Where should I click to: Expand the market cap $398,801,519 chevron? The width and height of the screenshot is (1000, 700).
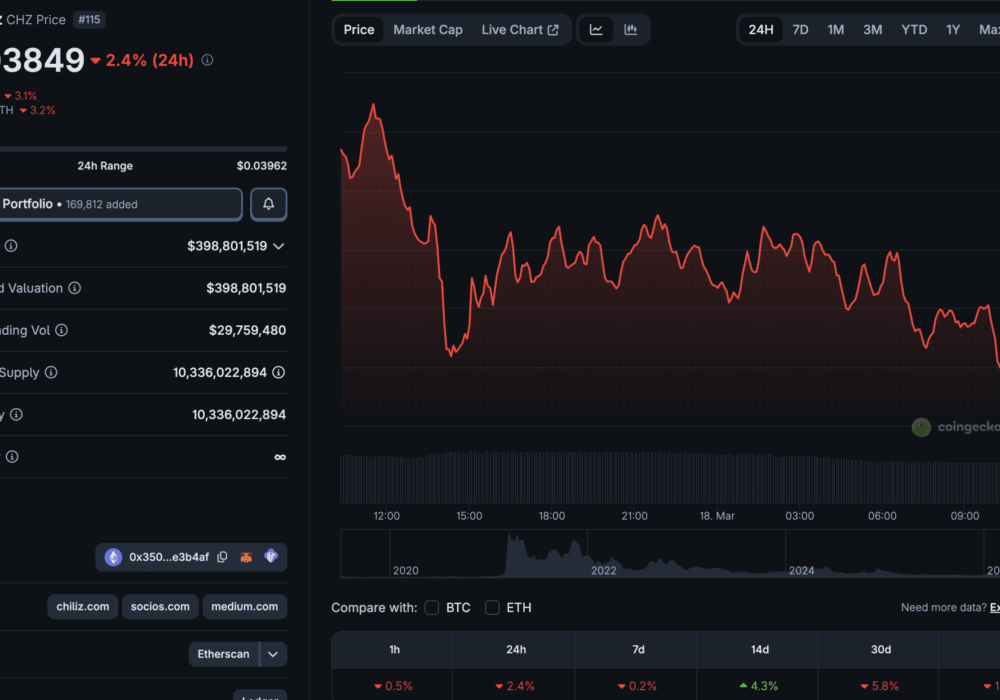(278, 246)
